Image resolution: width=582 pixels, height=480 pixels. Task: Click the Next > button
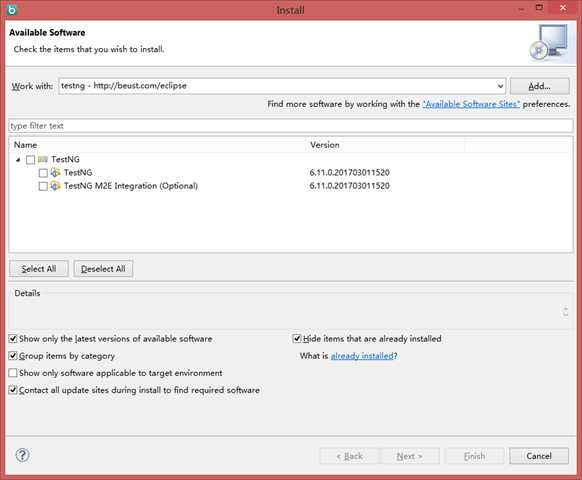coord(409,456)
